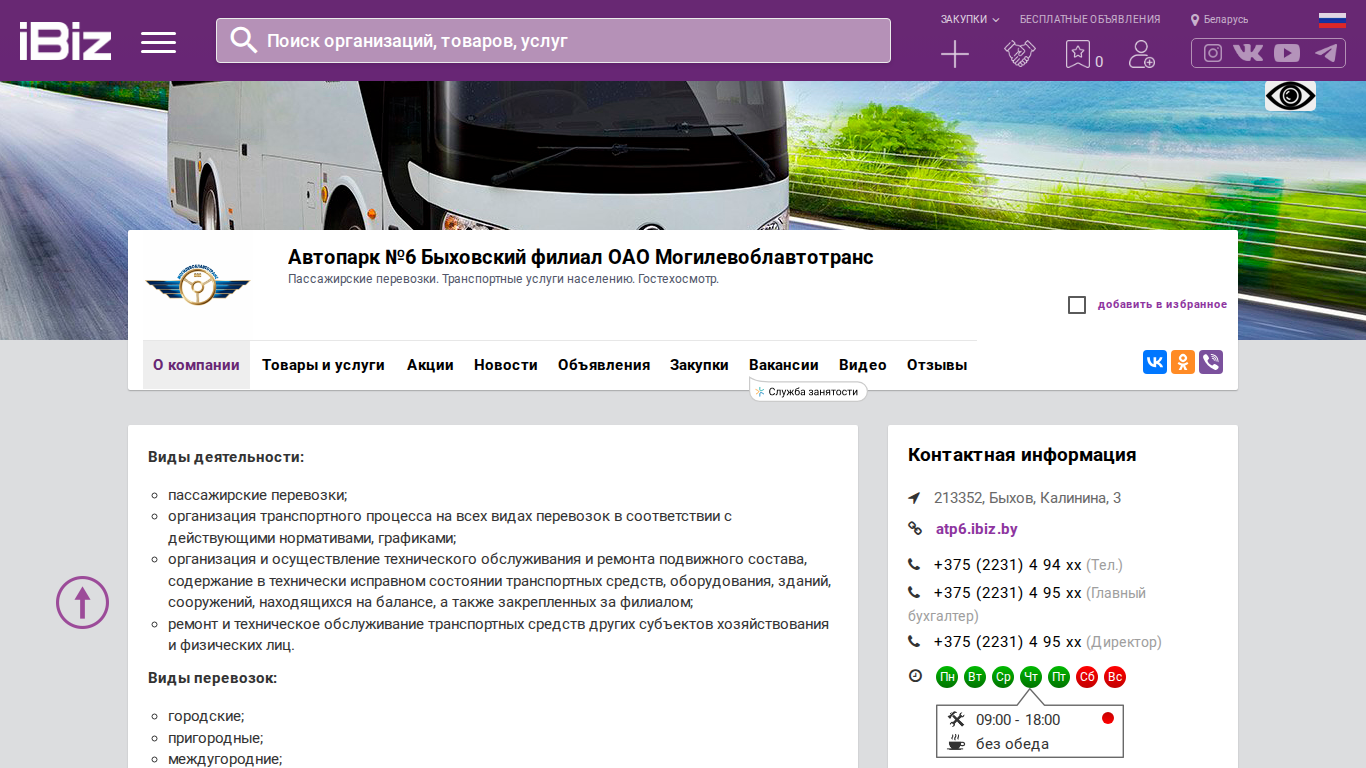Toggle the accessibility eye icon
The height and width of the screenshot is (768, 1366).
pyautogui.click(x=1290, y=96)
